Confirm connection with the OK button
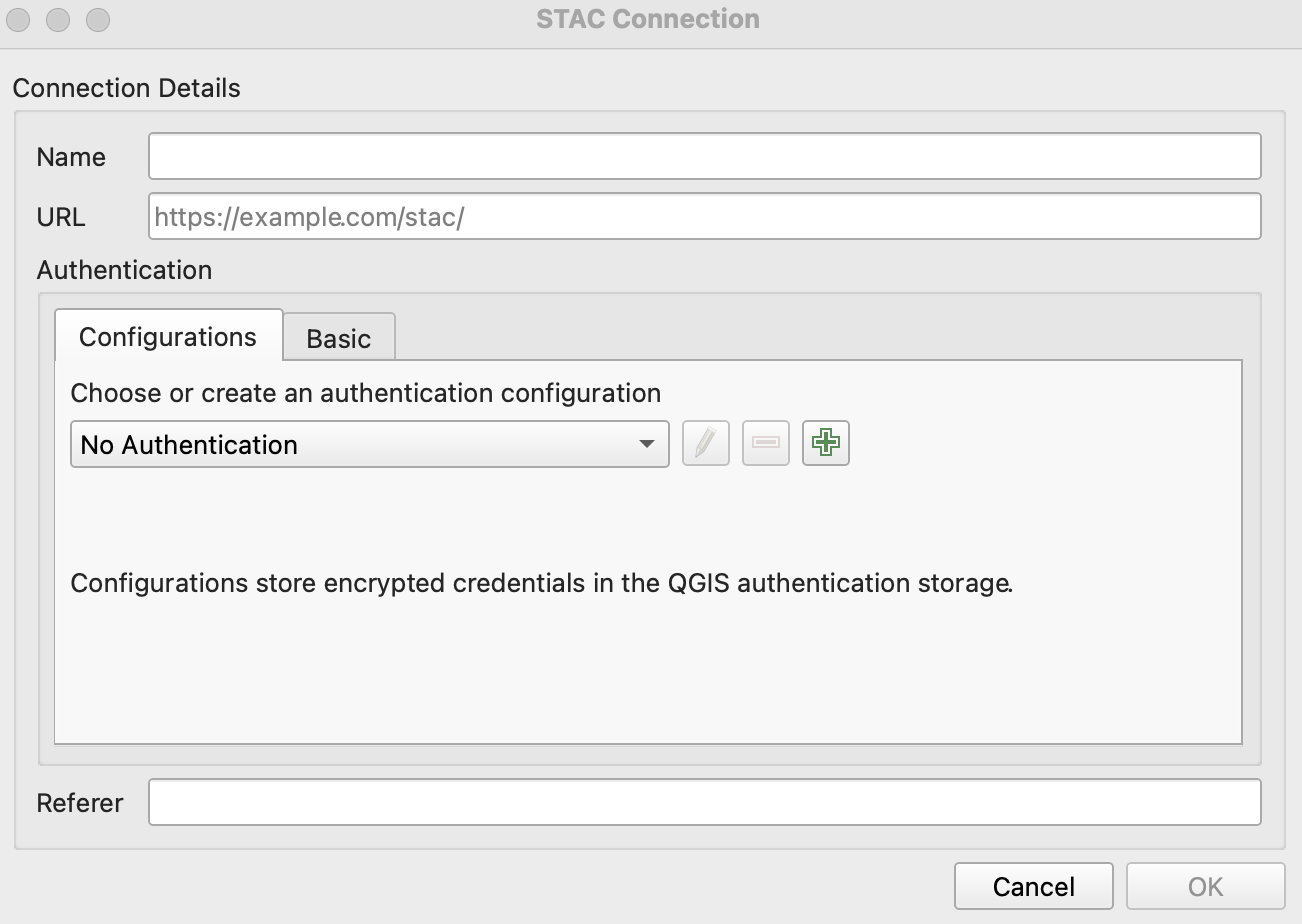The image size is (1302, 924). coord(1205,886)
